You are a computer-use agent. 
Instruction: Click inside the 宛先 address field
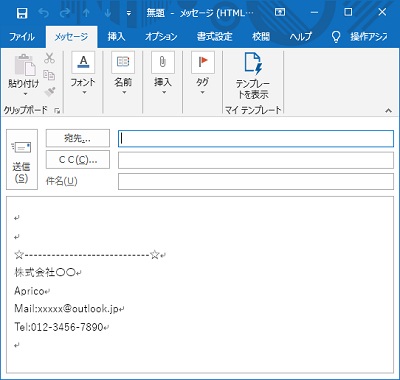click(x=256, y=139)
